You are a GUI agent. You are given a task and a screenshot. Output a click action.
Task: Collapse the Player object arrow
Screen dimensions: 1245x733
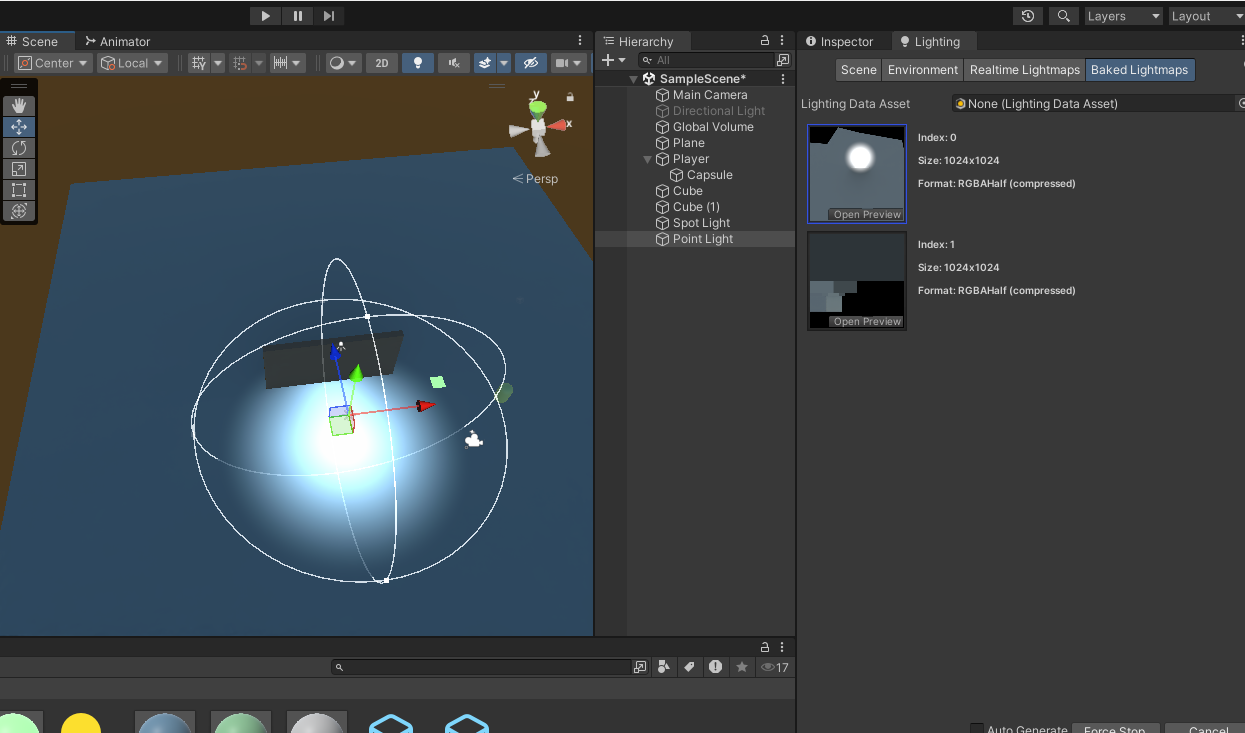point(647,159)
